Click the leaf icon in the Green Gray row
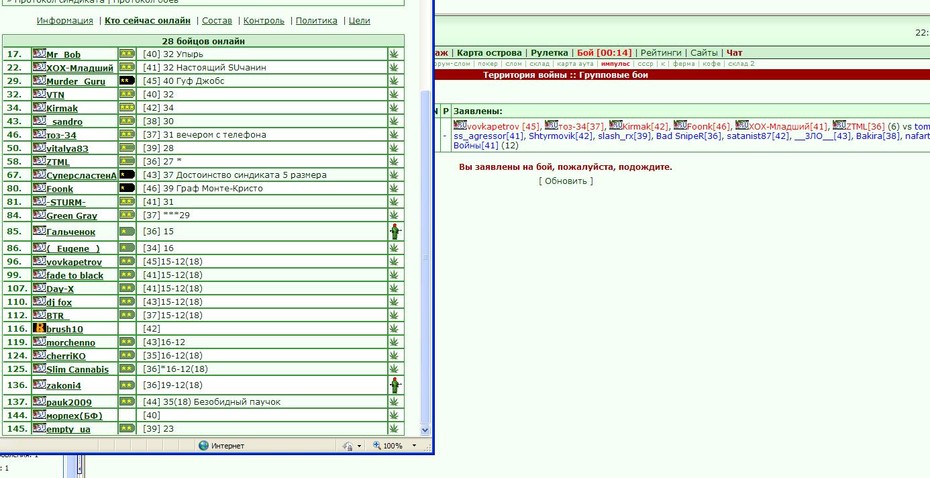 coord(394,215)
